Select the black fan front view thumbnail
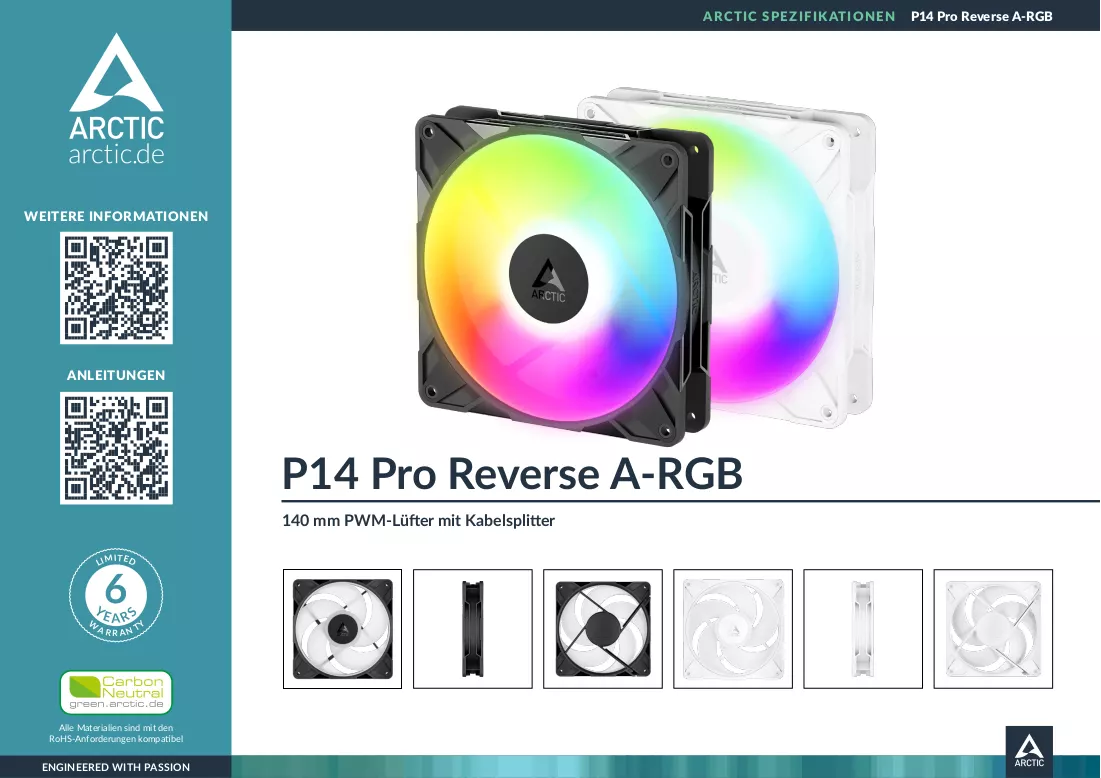This screenshot has width=1101, height=778. point(343,628)
